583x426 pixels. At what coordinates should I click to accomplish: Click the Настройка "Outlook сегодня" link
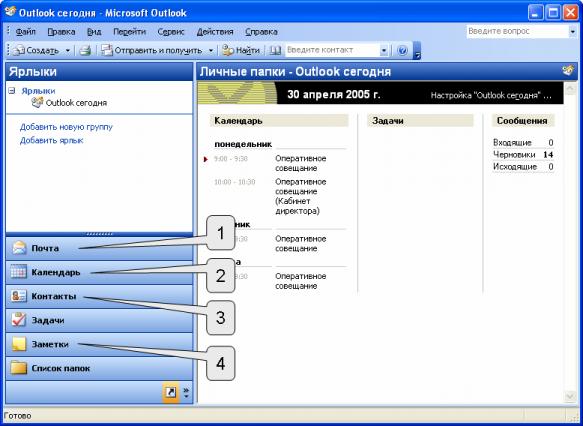click(x=491, y=96)
